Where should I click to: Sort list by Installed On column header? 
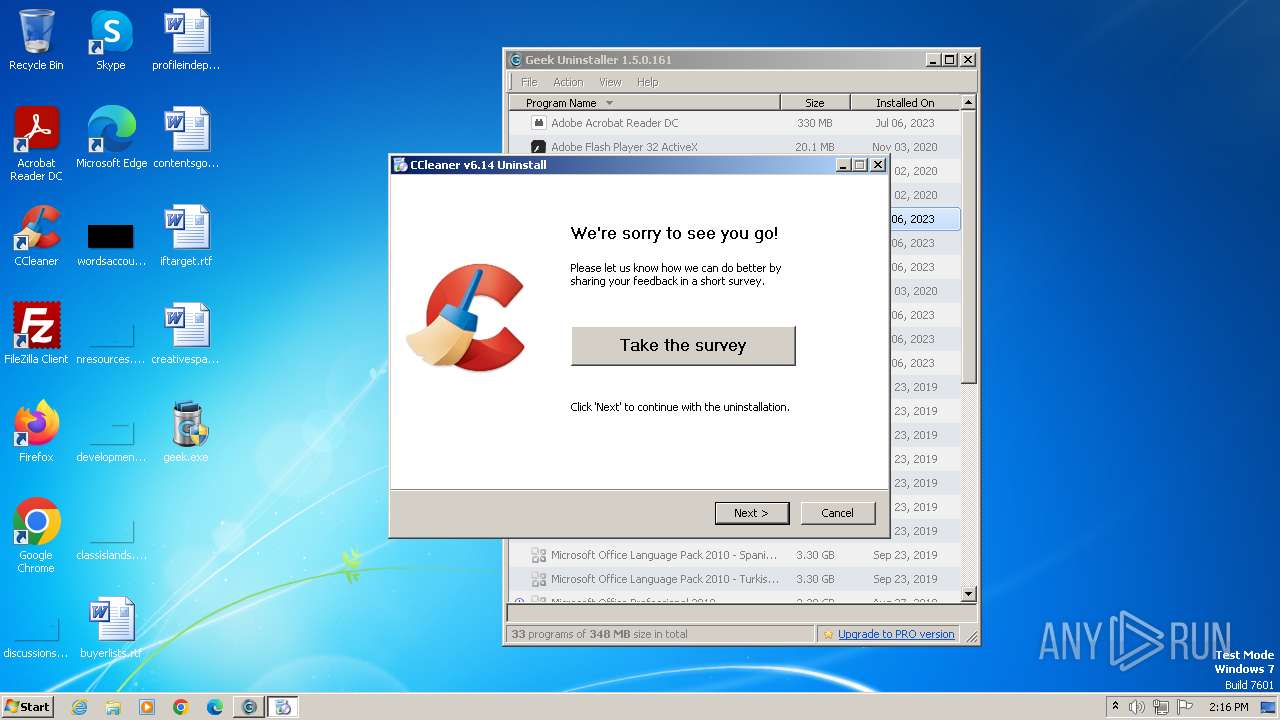tap(905, 103)
